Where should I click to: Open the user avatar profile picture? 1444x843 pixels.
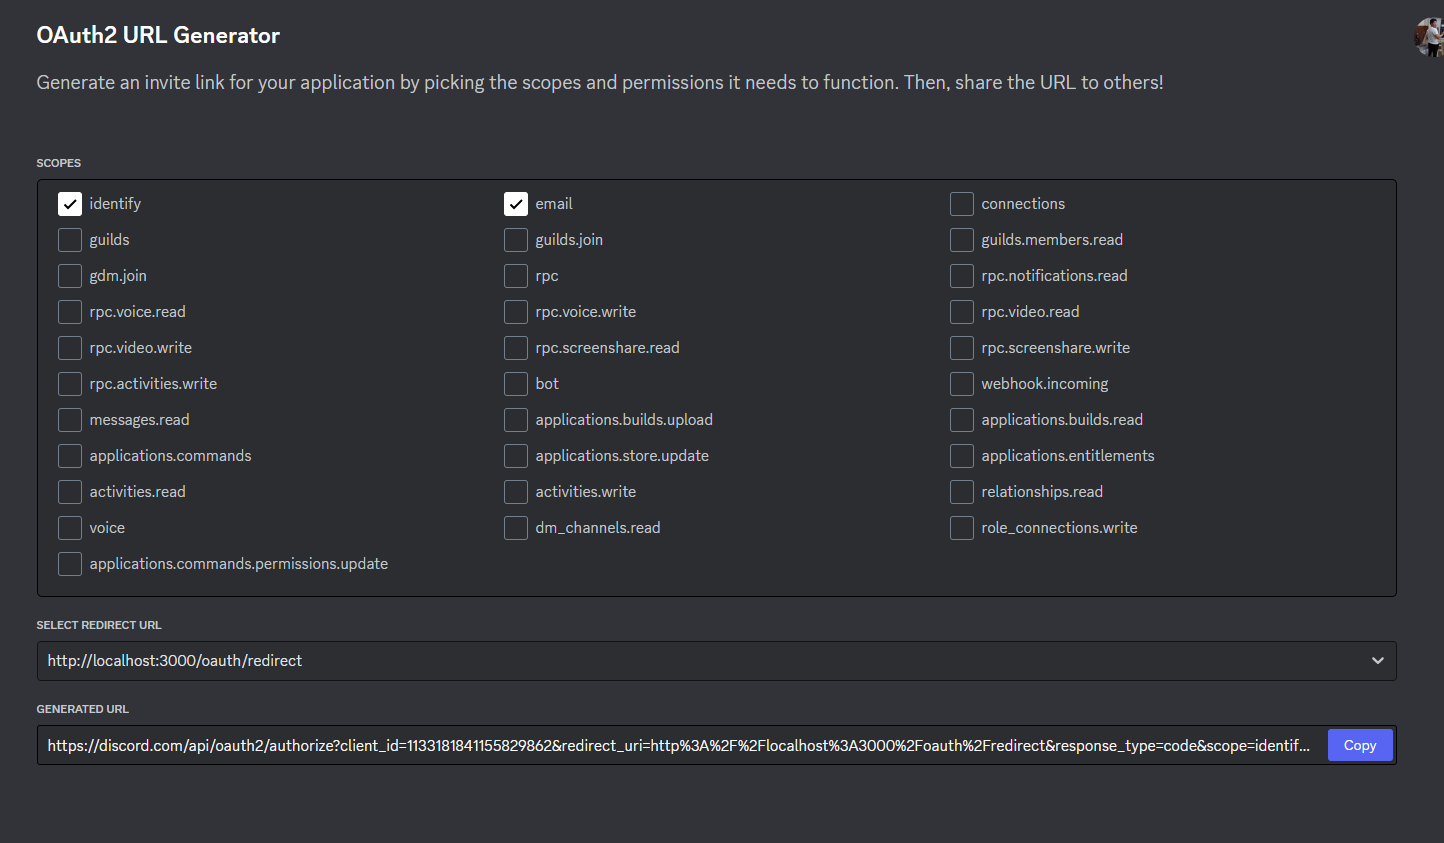coord(1430,37)
